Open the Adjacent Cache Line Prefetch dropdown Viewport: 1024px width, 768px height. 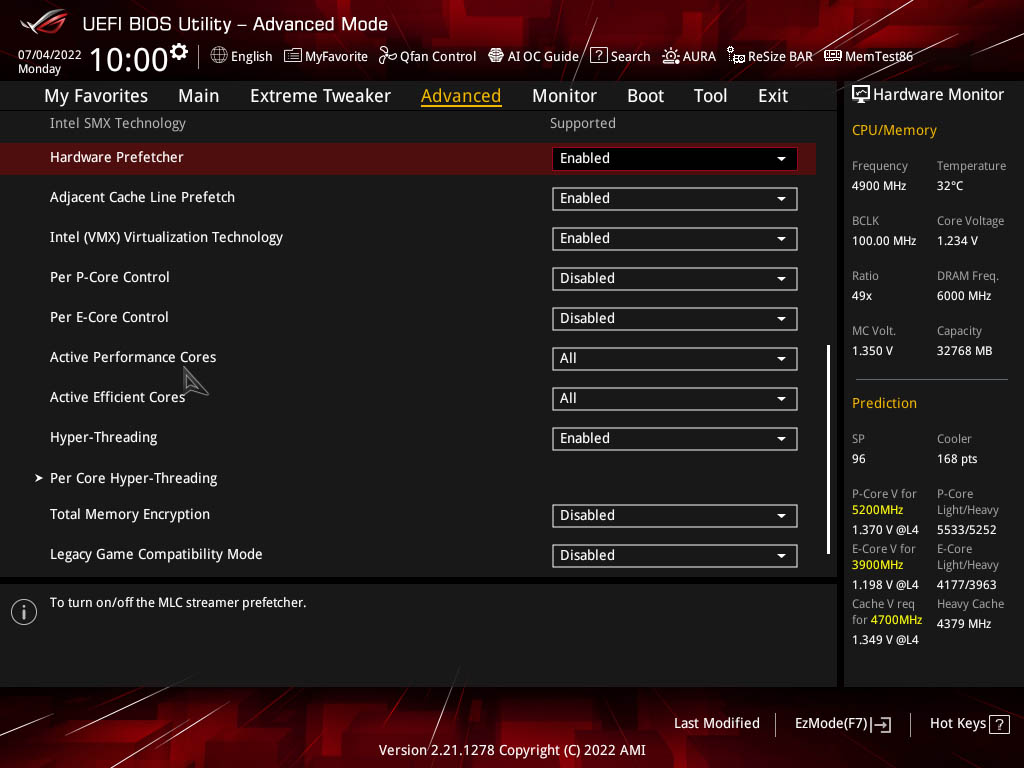click(x=674, y=199)
